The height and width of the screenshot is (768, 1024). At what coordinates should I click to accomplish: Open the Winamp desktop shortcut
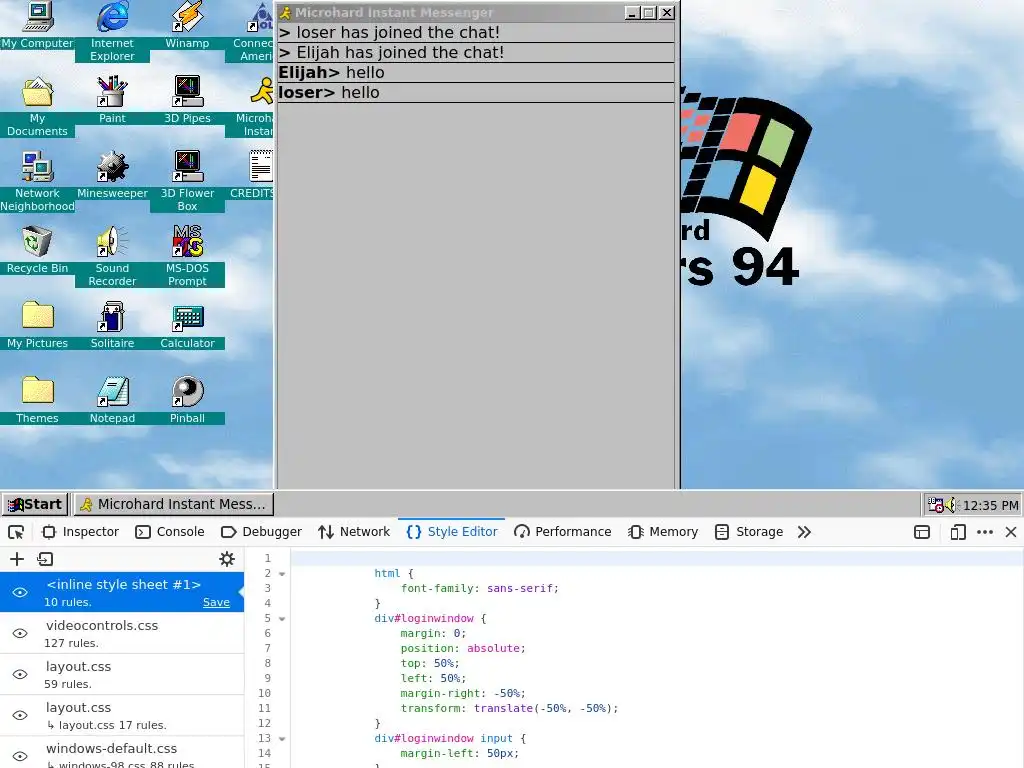pyautogui.click(x=187, y=25)
